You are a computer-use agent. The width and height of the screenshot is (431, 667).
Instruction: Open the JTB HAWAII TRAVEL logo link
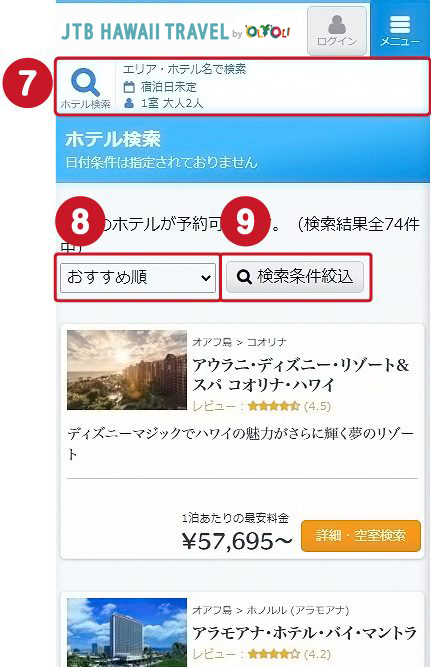[x=145, y=31]
